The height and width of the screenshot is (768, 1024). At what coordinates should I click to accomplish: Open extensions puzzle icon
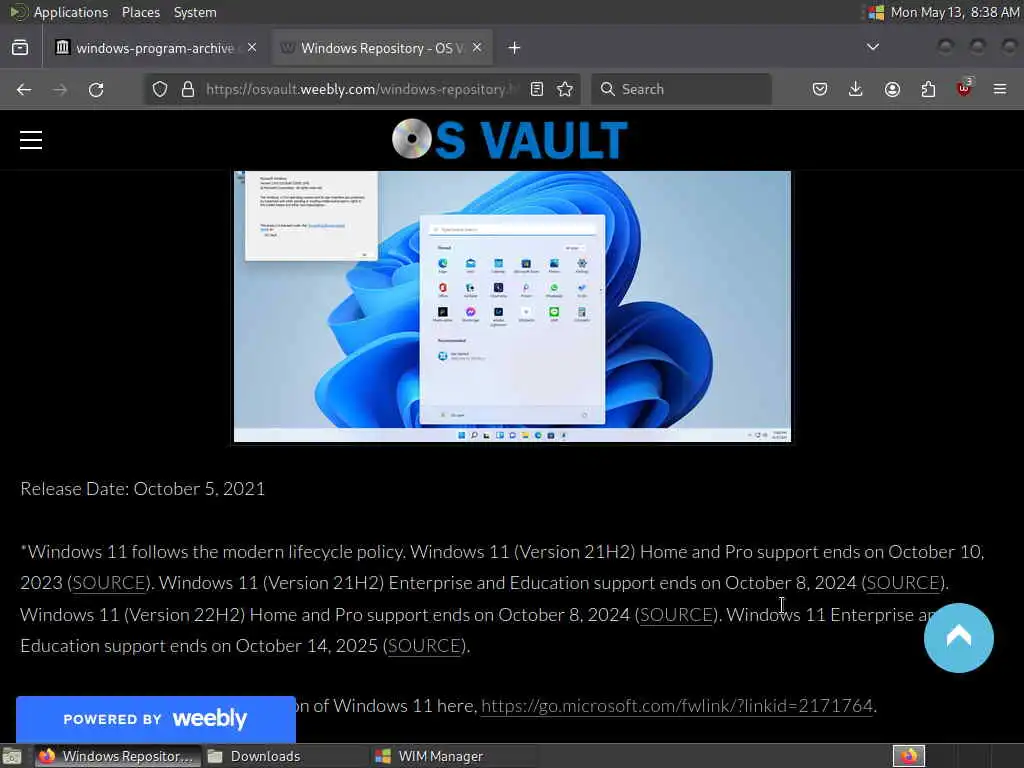point(928,89)
